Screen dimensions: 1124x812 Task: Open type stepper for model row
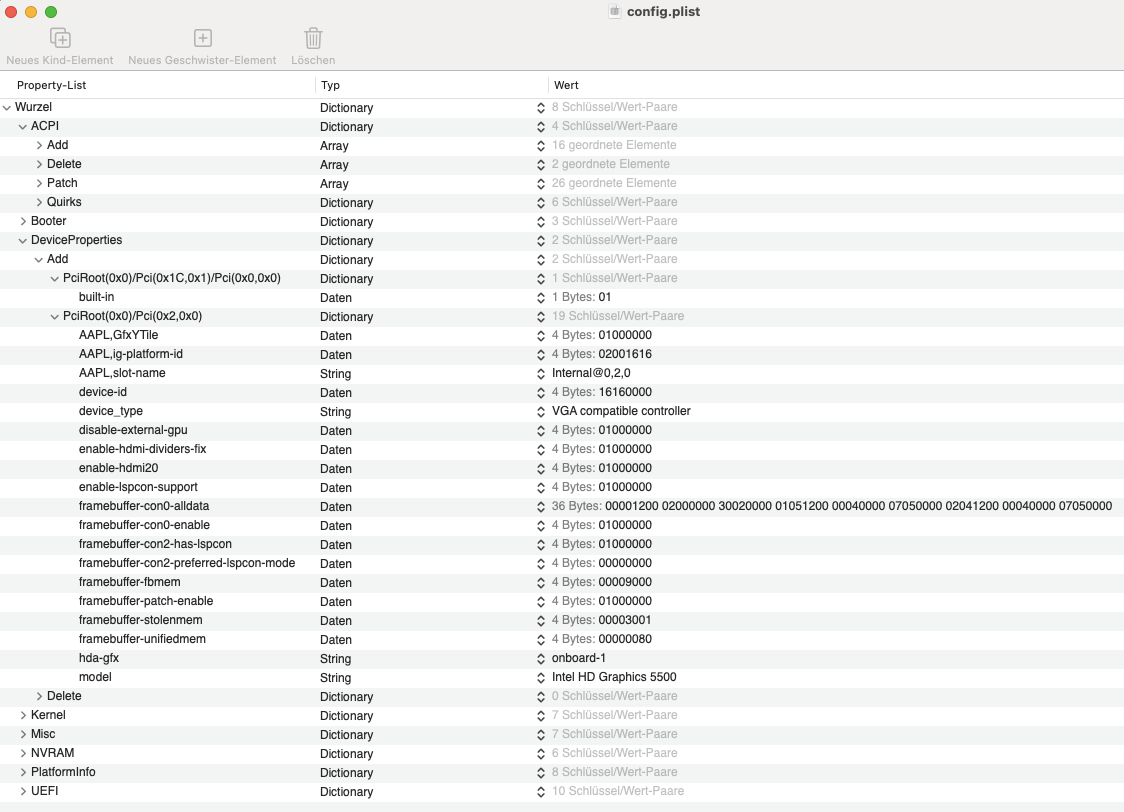coord(540,677)
